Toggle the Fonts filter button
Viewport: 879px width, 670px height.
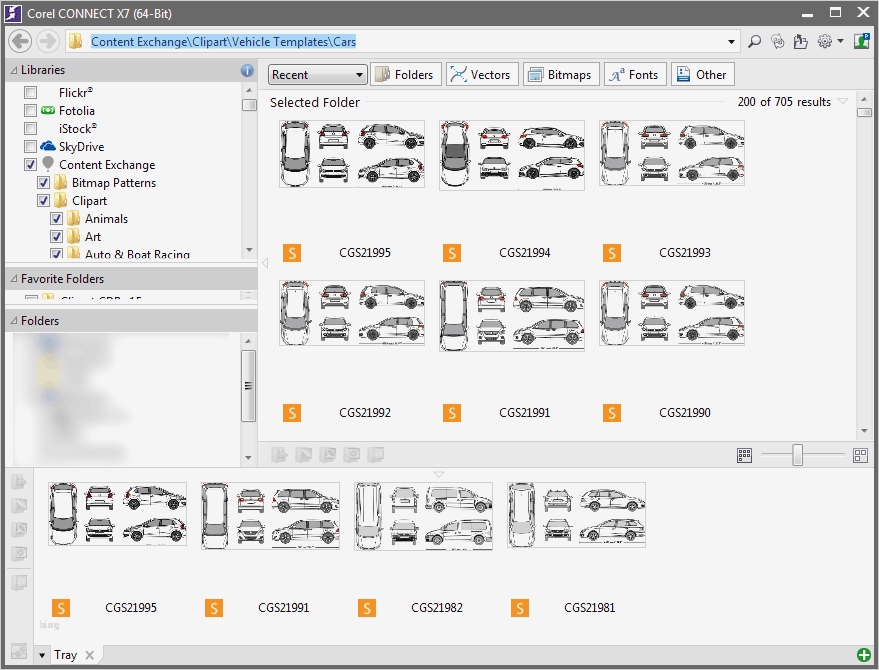pyautogui.click(x=635, y=75)
